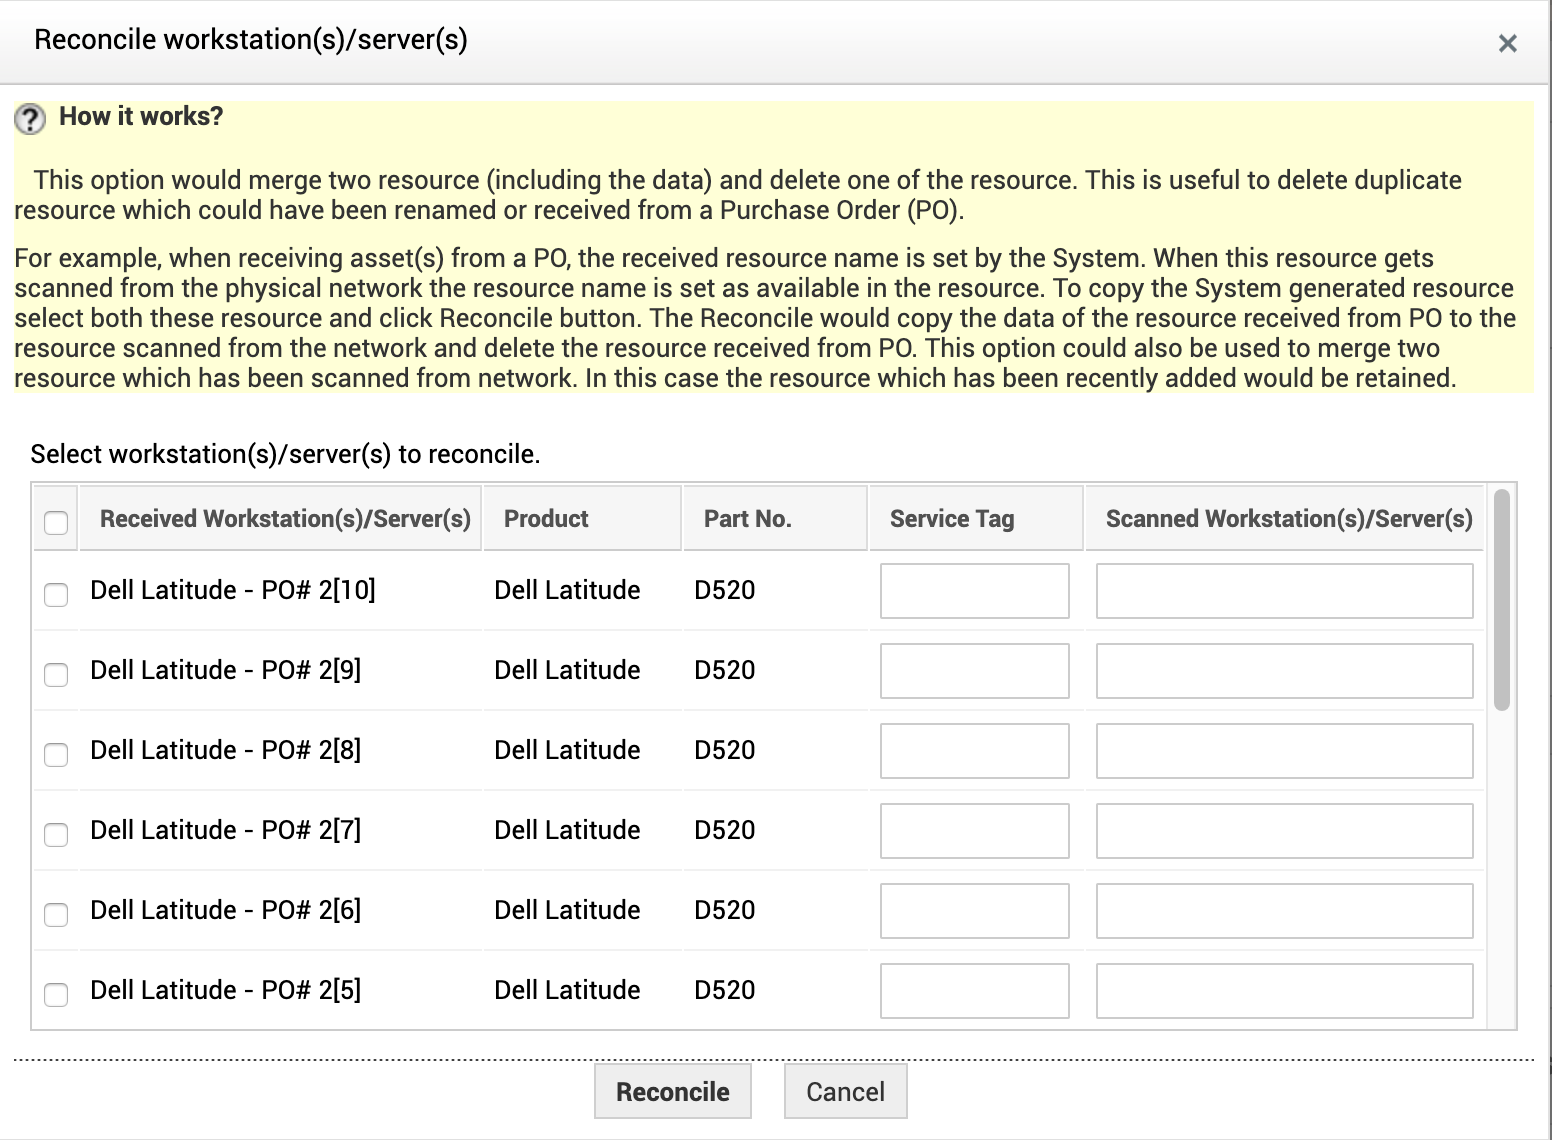Click the table's vertical scrollbar thumb

[x=1501, y=600]
